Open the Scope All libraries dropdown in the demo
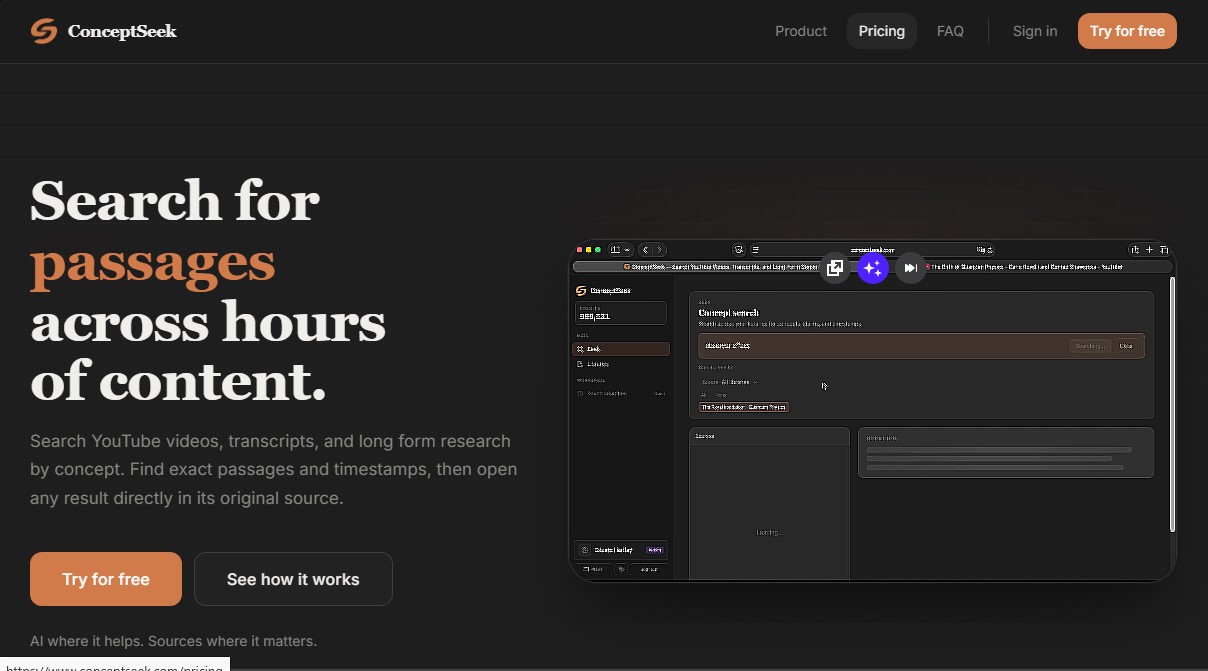The image size is (1208, 671). [729, 382]
